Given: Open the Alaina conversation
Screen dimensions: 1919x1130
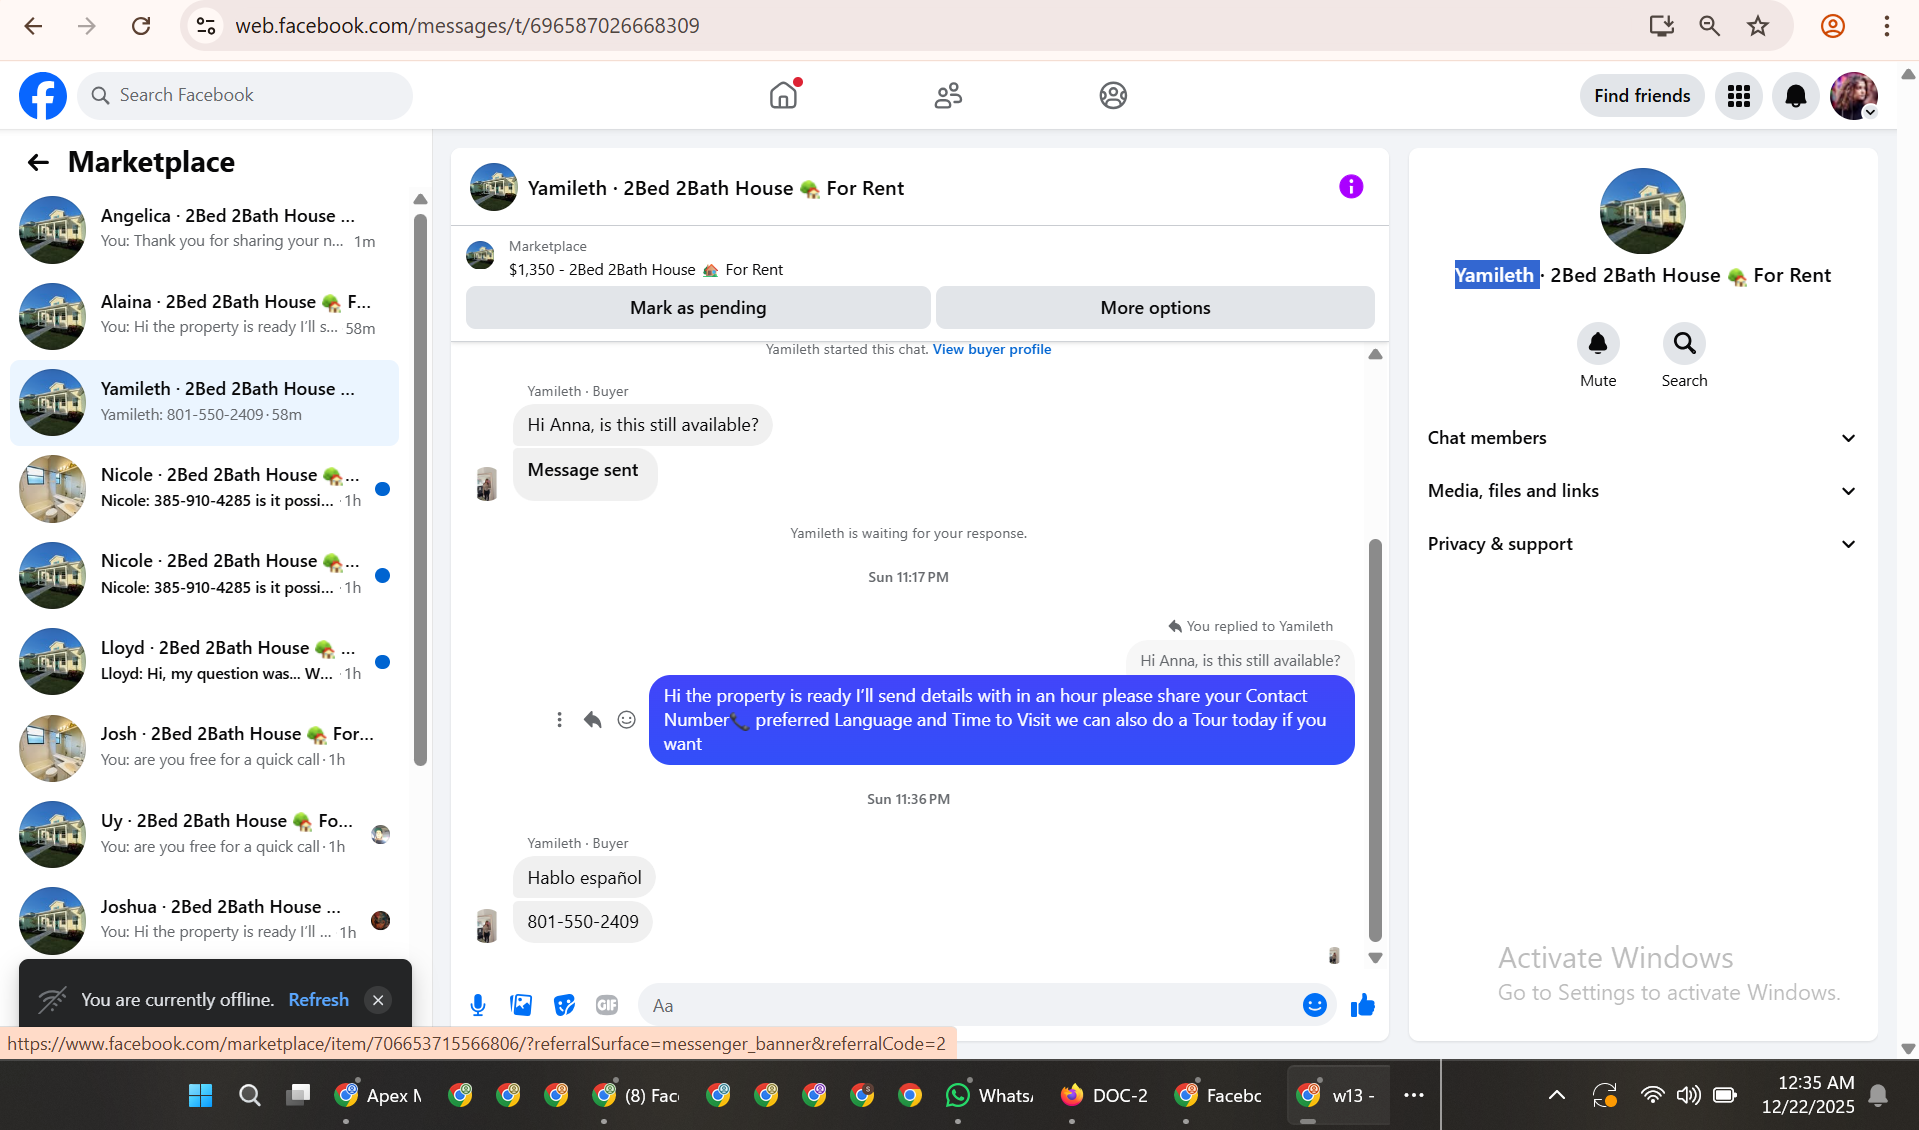Looking at the screenshot, I should pyautogui.click(x=204, y=316).
